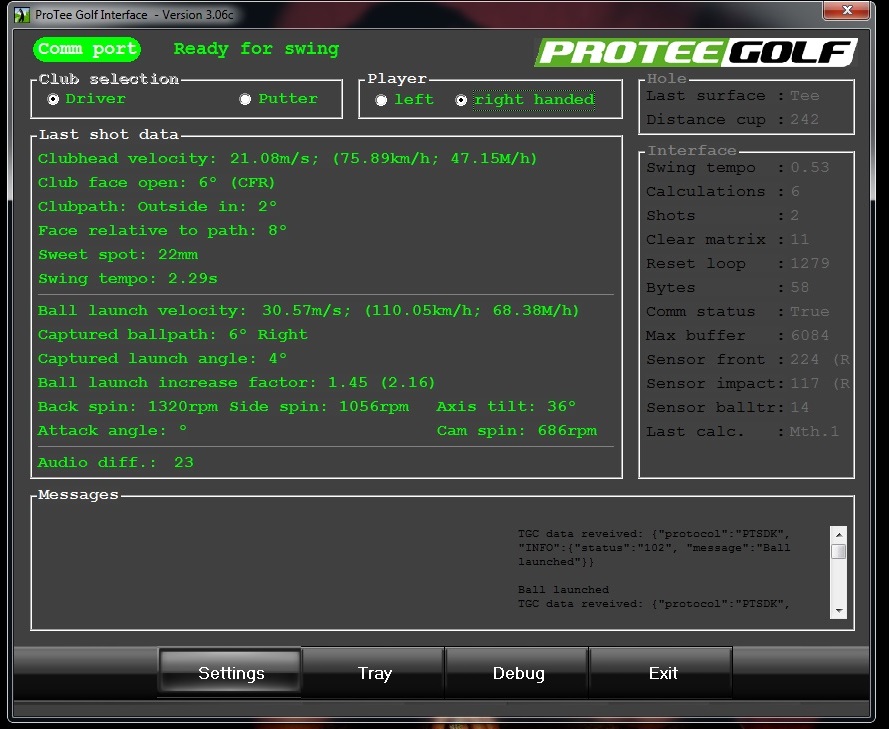Screen dimensions: 889x729
Task: Click 'Captured launch angle: 4°' line
Action: [x=163, y=358]
